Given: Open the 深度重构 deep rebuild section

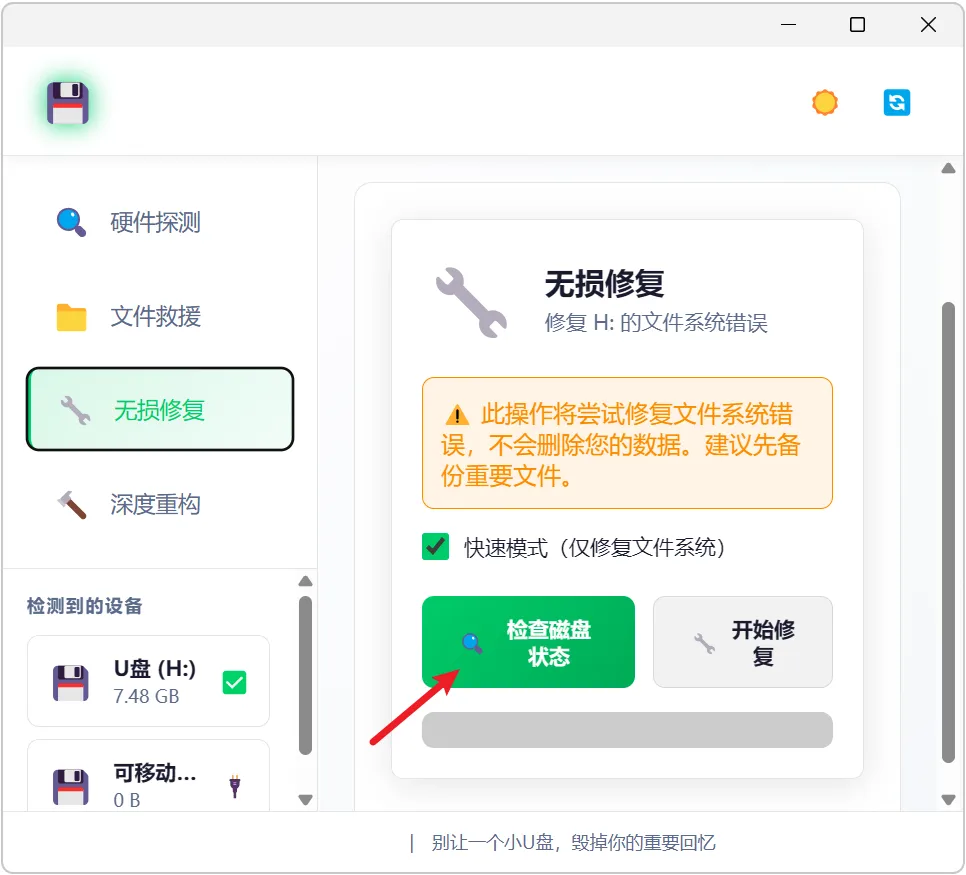Looking at the screenshot, I should (160, 504).
